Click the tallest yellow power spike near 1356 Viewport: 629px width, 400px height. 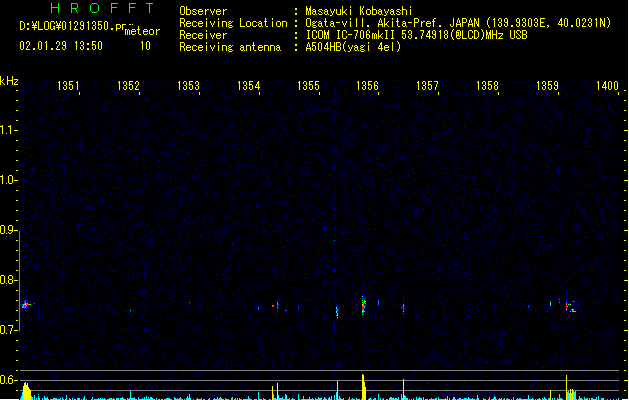363,387
